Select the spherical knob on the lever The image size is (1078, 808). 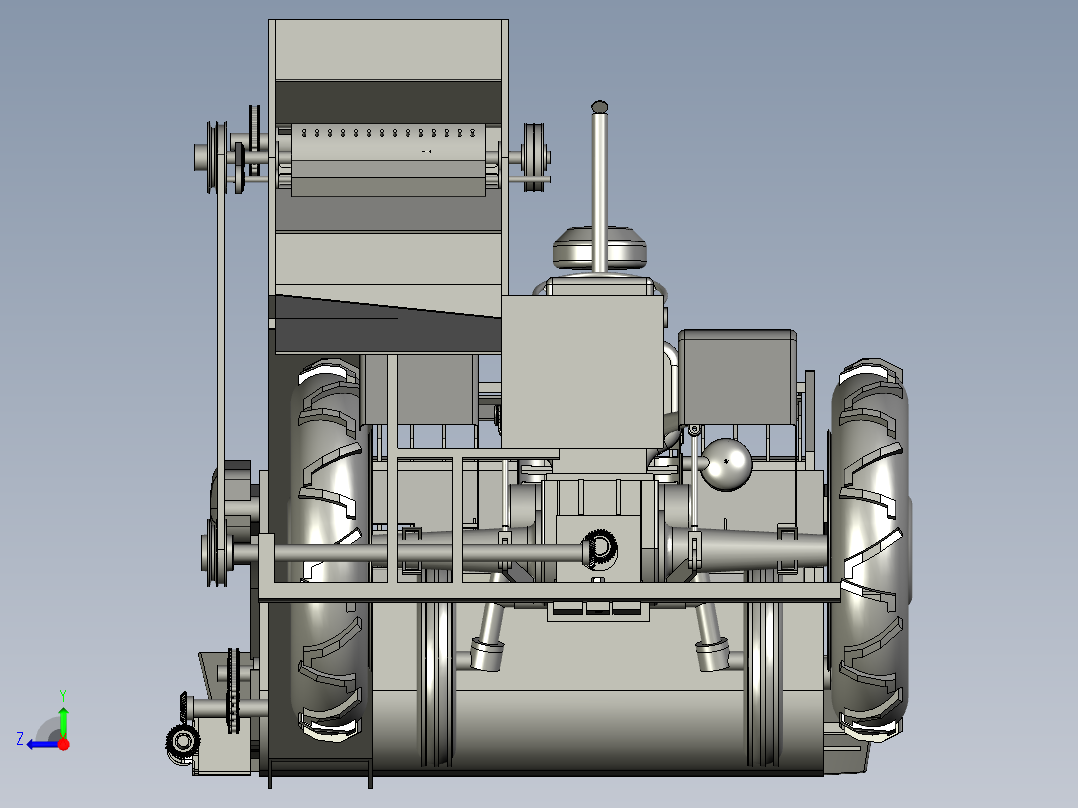tap(727, 465)
